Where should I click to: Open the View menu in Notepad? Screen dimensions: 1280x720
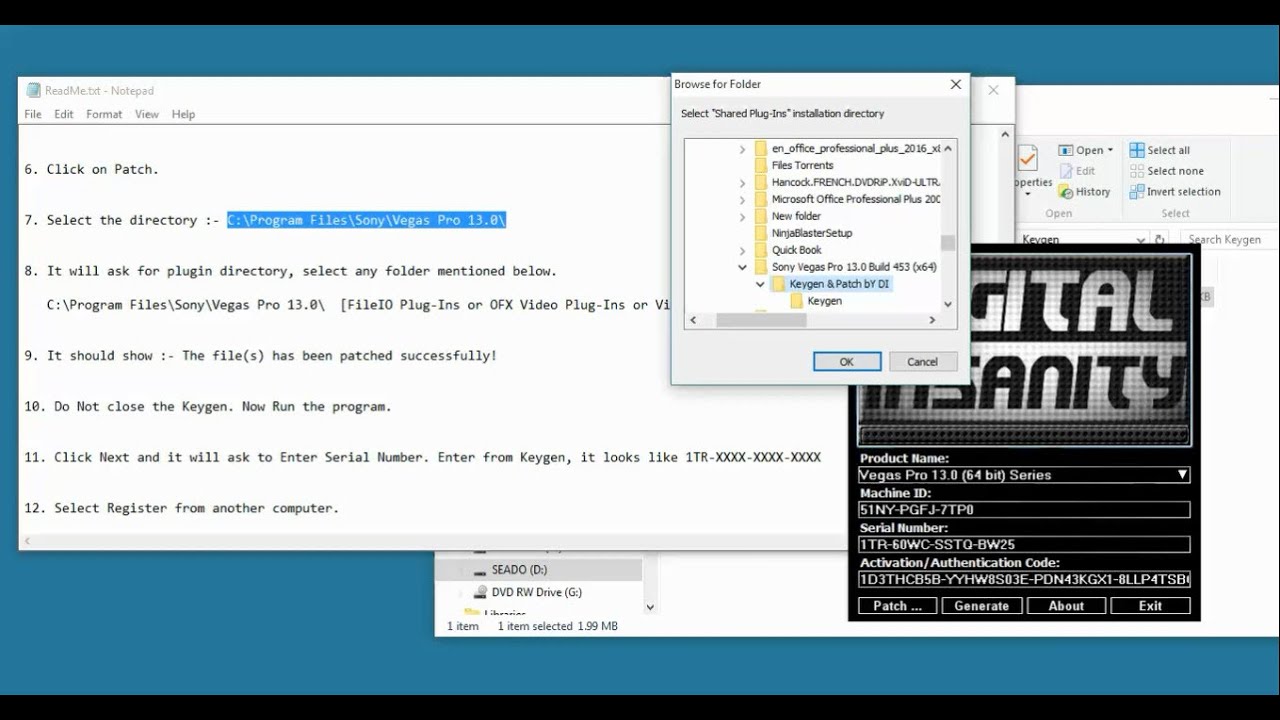147,114
